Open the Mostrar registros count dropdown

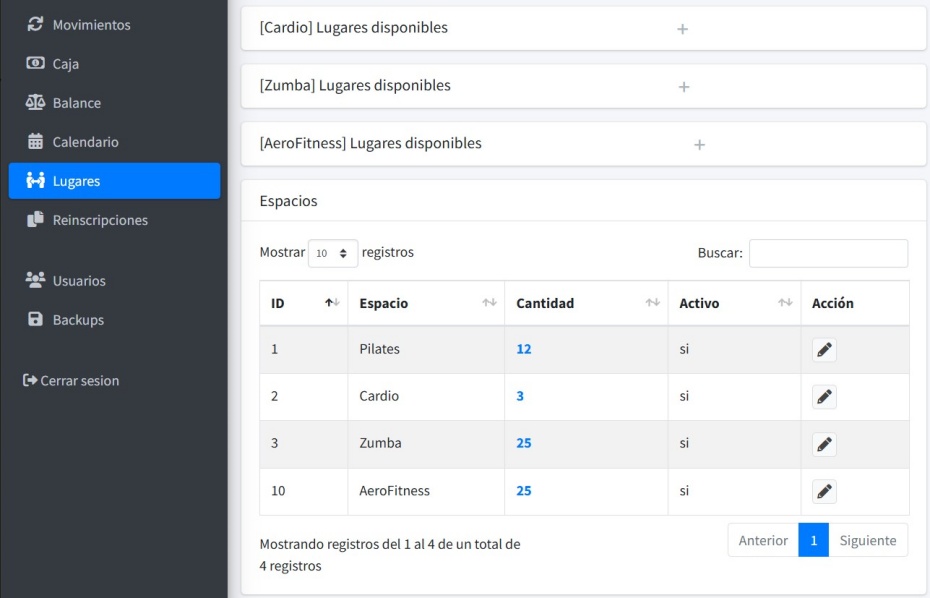[x=333, y=253]
